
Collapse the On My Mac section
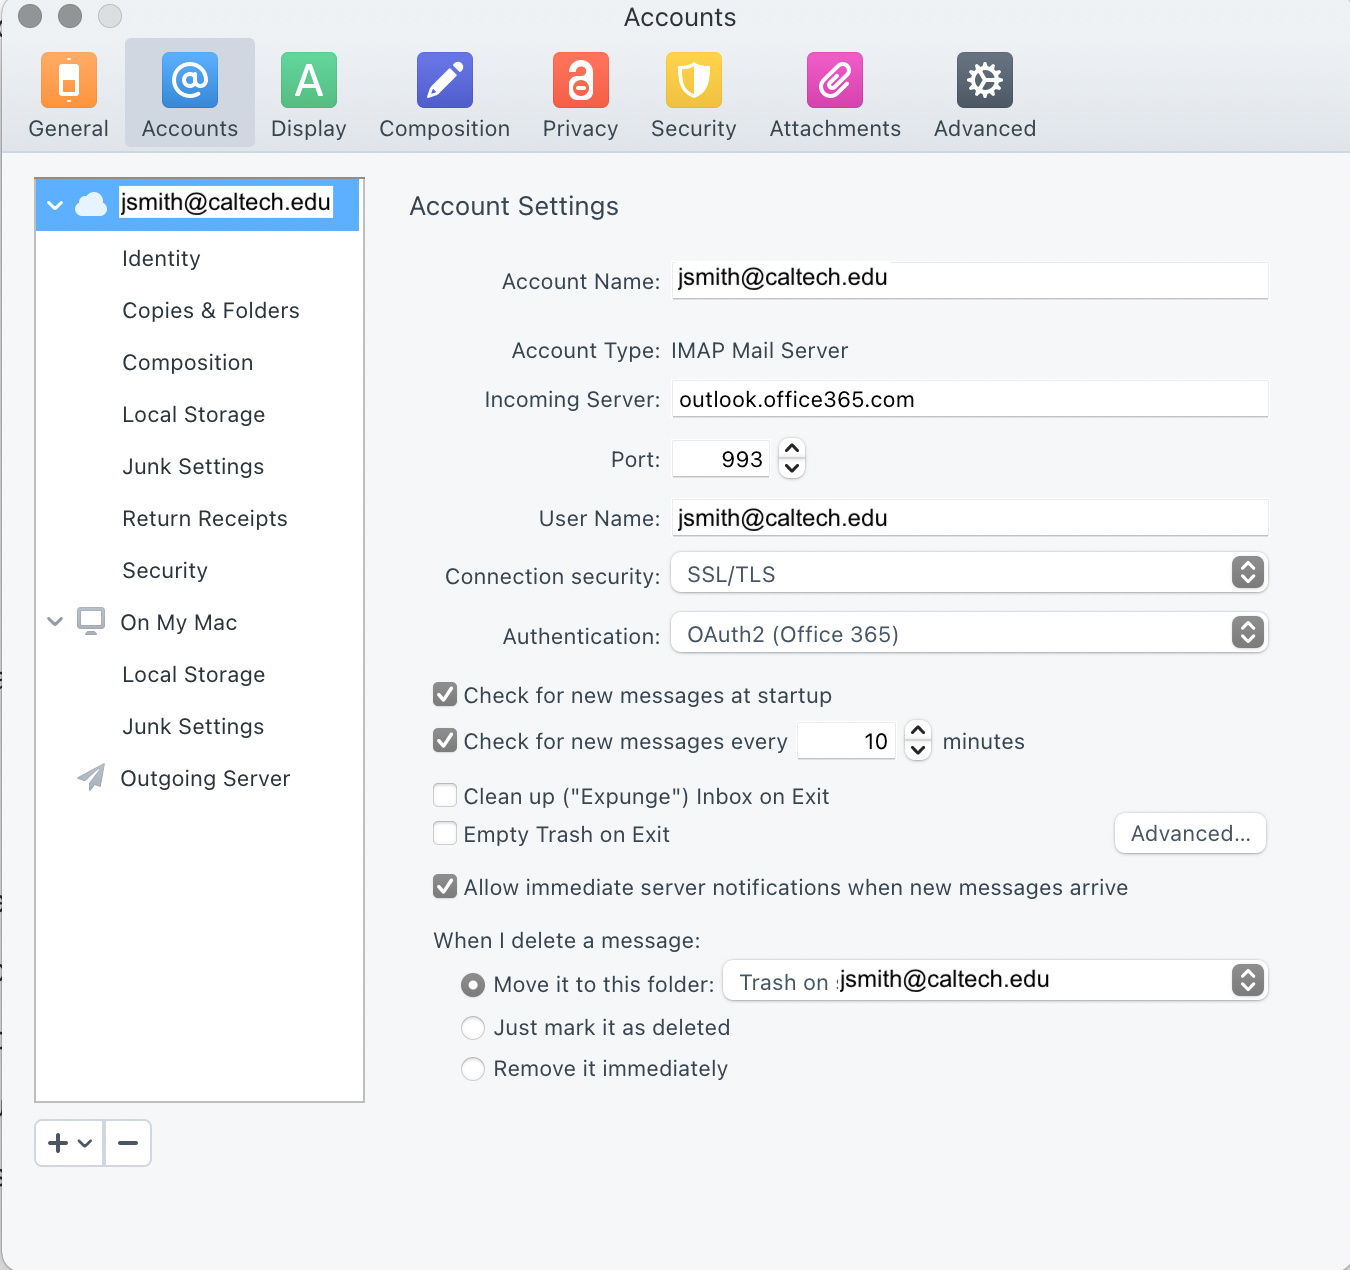(x=55, y=622)
